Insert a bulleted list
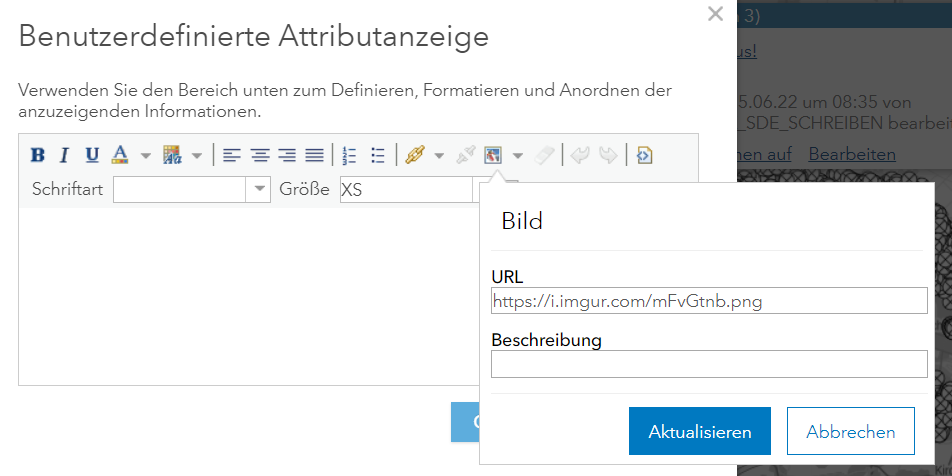 coord(378,155)
